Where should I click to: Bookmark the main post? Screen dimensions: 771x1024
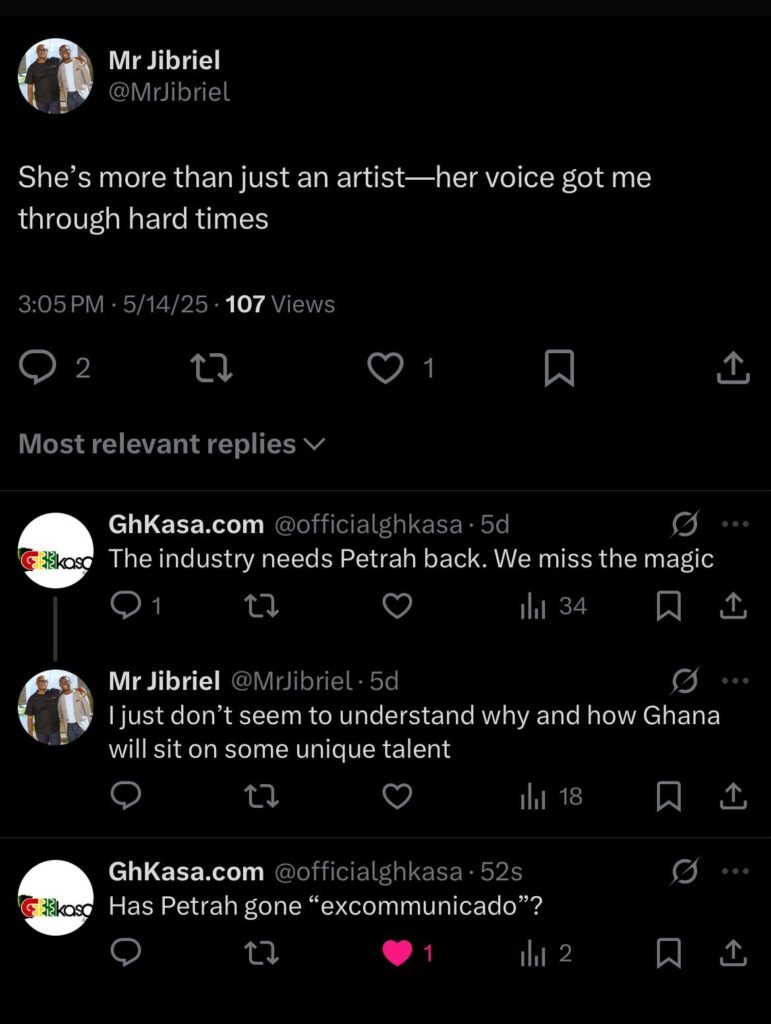559,369
